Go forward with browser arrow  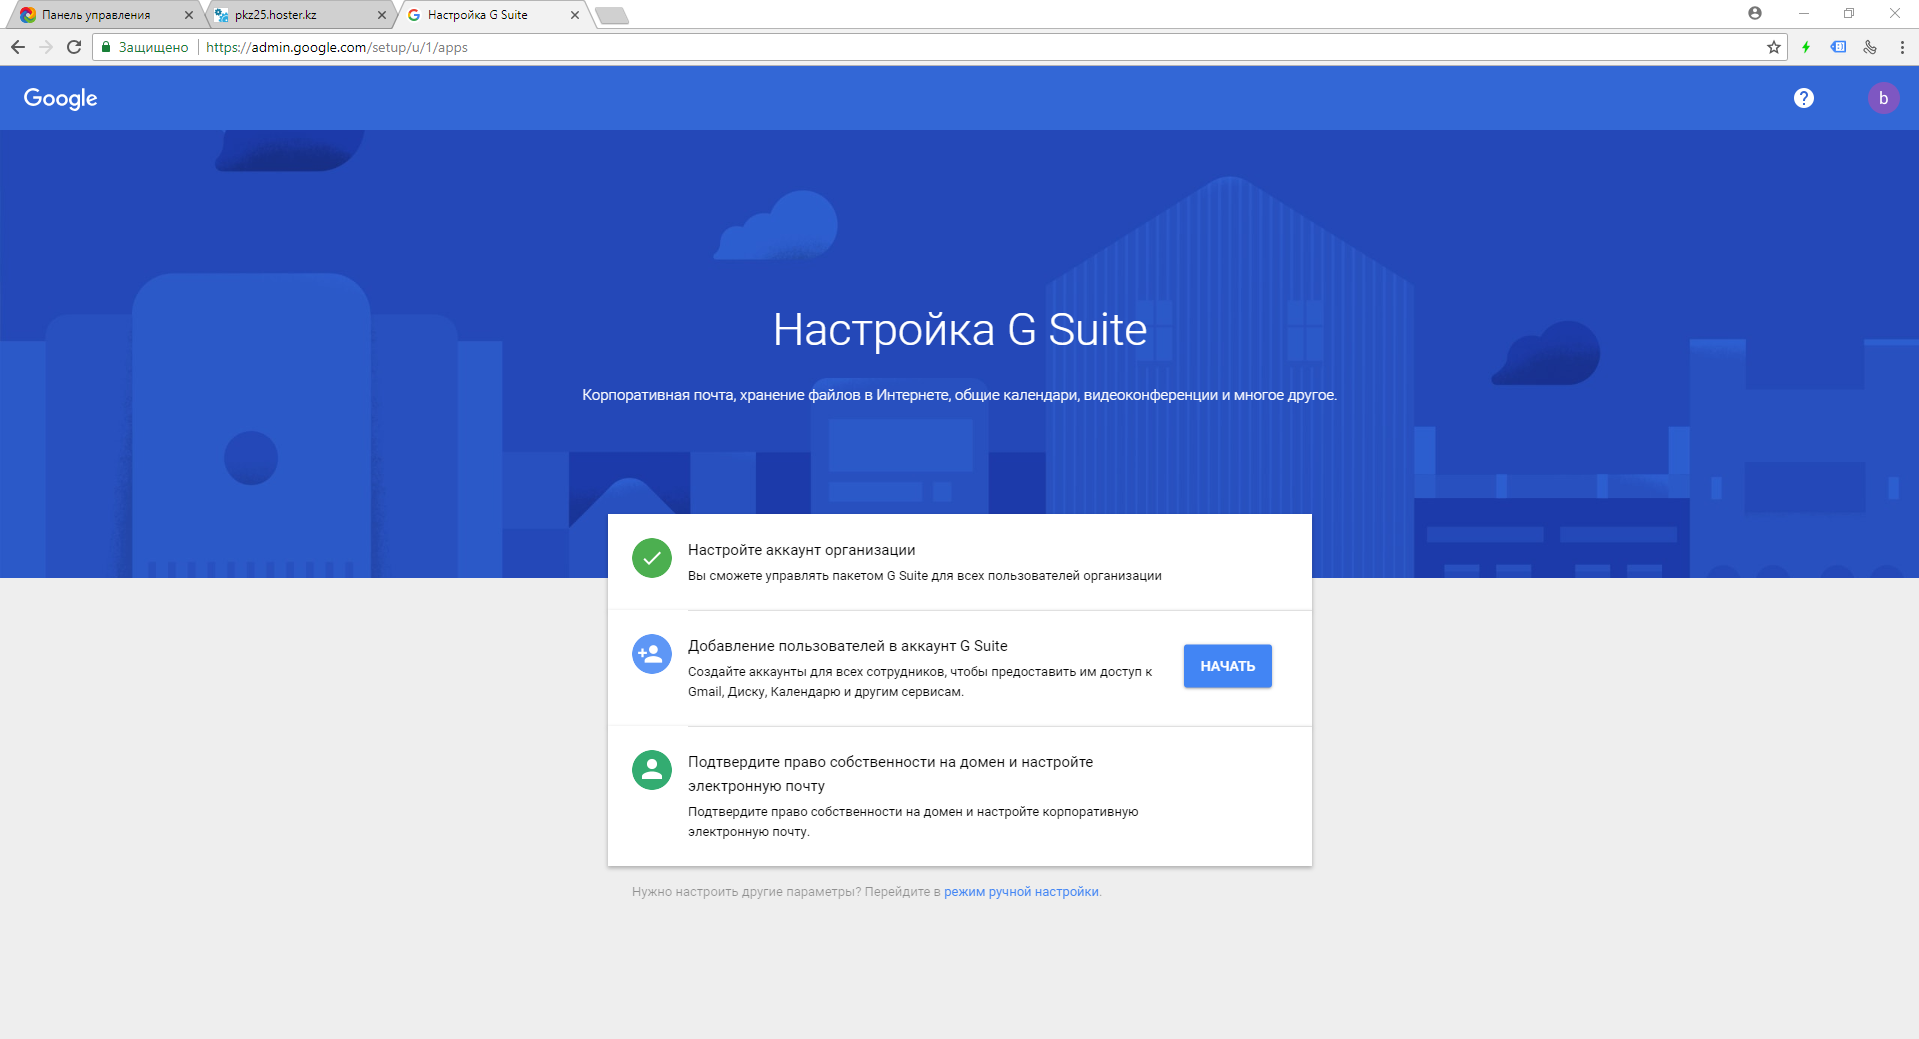pyautogui.click(x=46, y=47)
